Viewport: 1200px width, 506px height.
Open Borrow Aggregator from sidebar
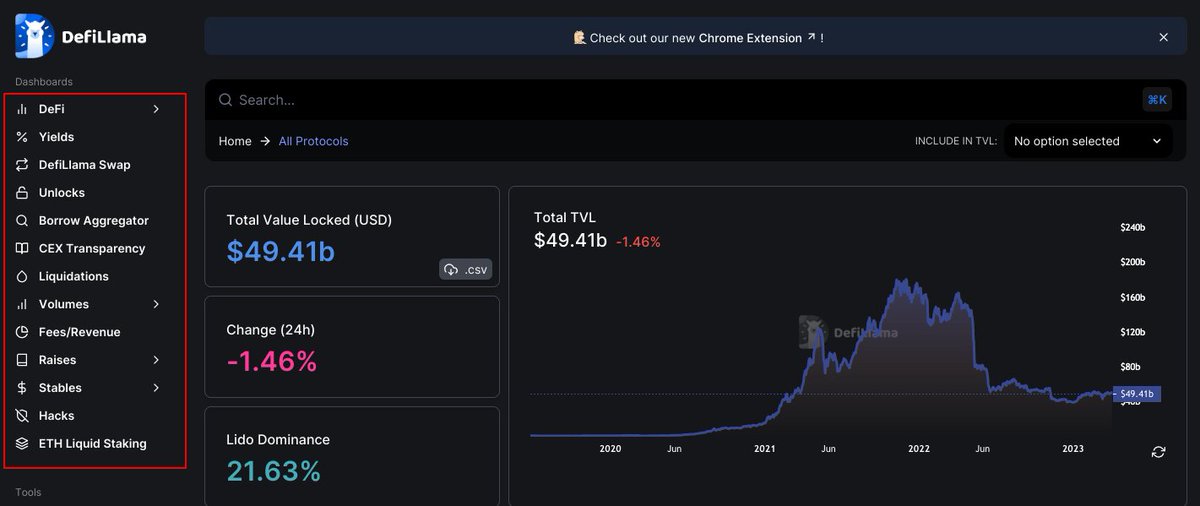94,221
